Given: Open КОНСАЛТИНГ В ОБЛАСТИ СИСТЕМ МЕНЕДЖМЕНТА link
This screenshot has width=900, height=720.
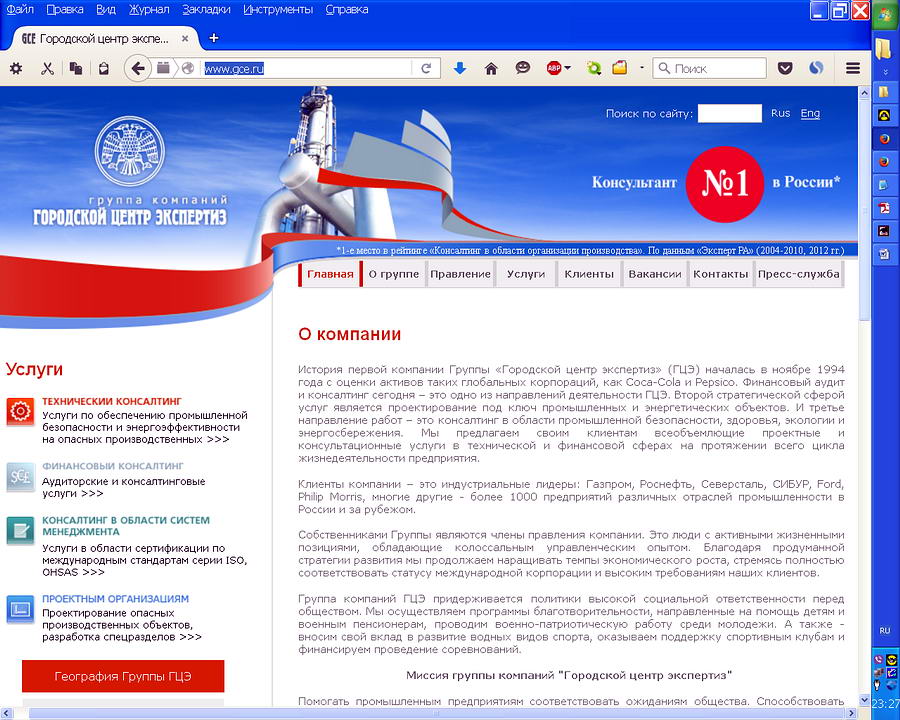Looking at the screenshot, I should (x=126, y=526).
